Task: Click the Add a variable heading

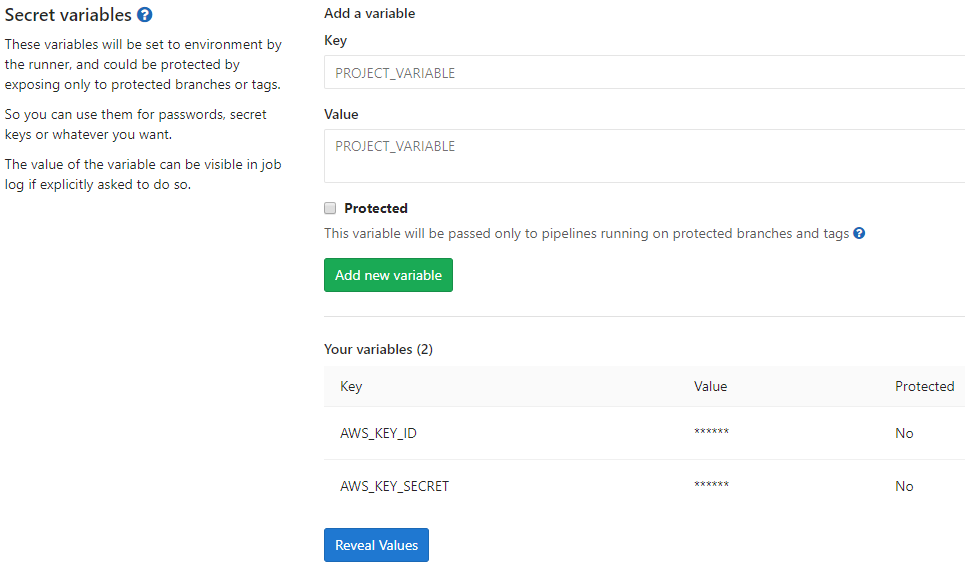Action: pos(369,14)
